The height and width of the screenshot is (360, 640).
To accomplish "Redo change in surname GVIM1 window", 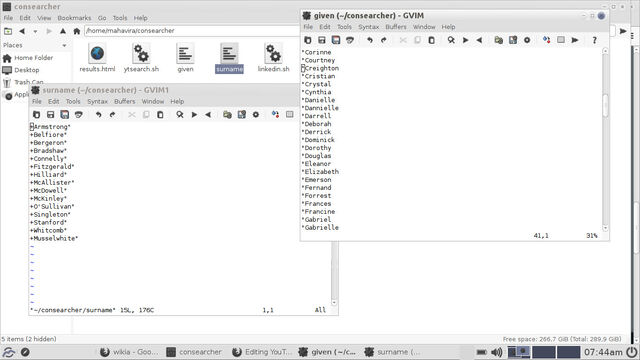I will [x=113, y=115].
